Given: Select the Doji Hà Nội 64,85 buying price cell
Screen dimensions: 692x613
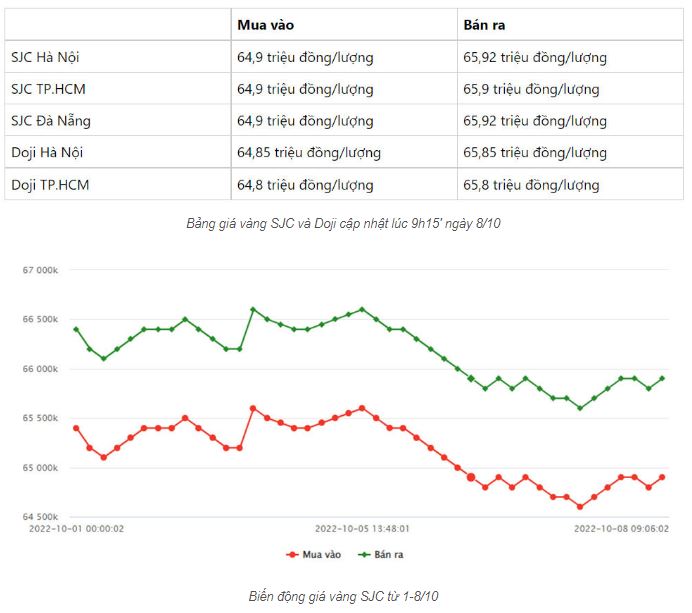Looking at the screenshot, I should coord(308,153).
